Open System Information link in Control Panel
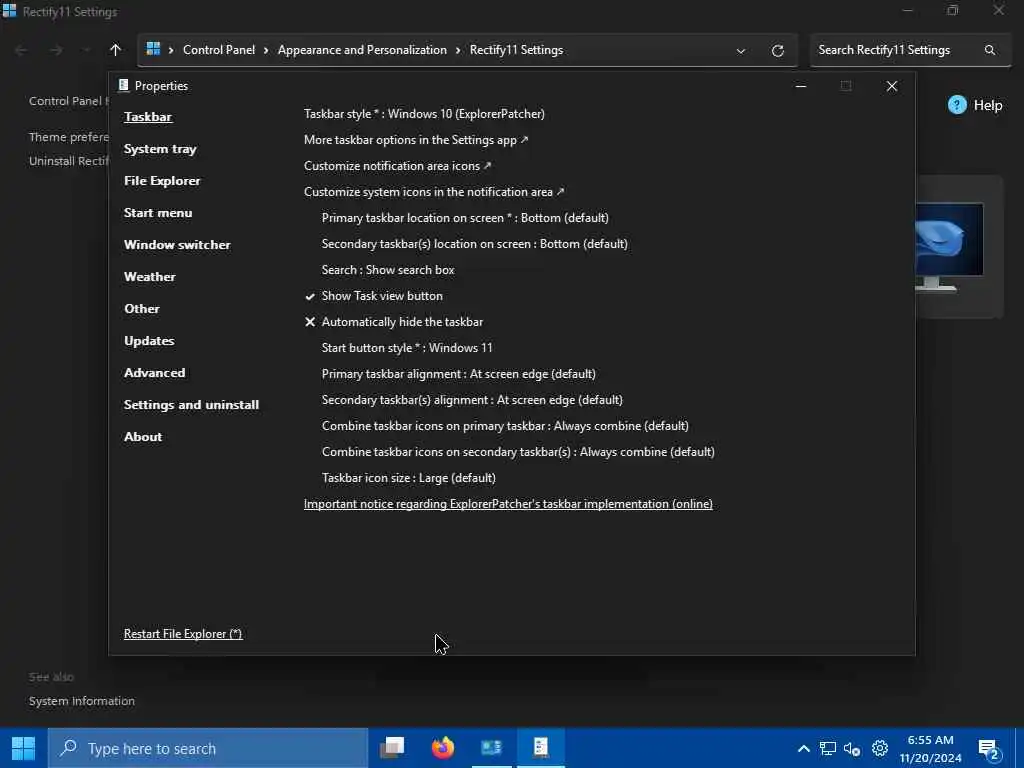 [82, 701]
